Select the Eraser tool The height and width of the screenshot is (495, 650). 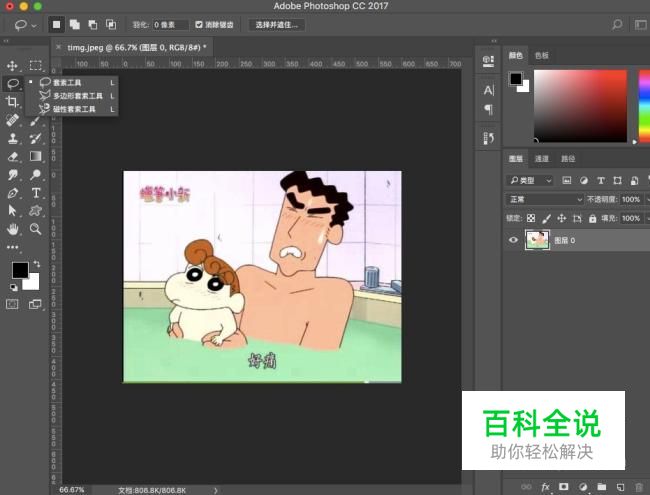[12, 156]
